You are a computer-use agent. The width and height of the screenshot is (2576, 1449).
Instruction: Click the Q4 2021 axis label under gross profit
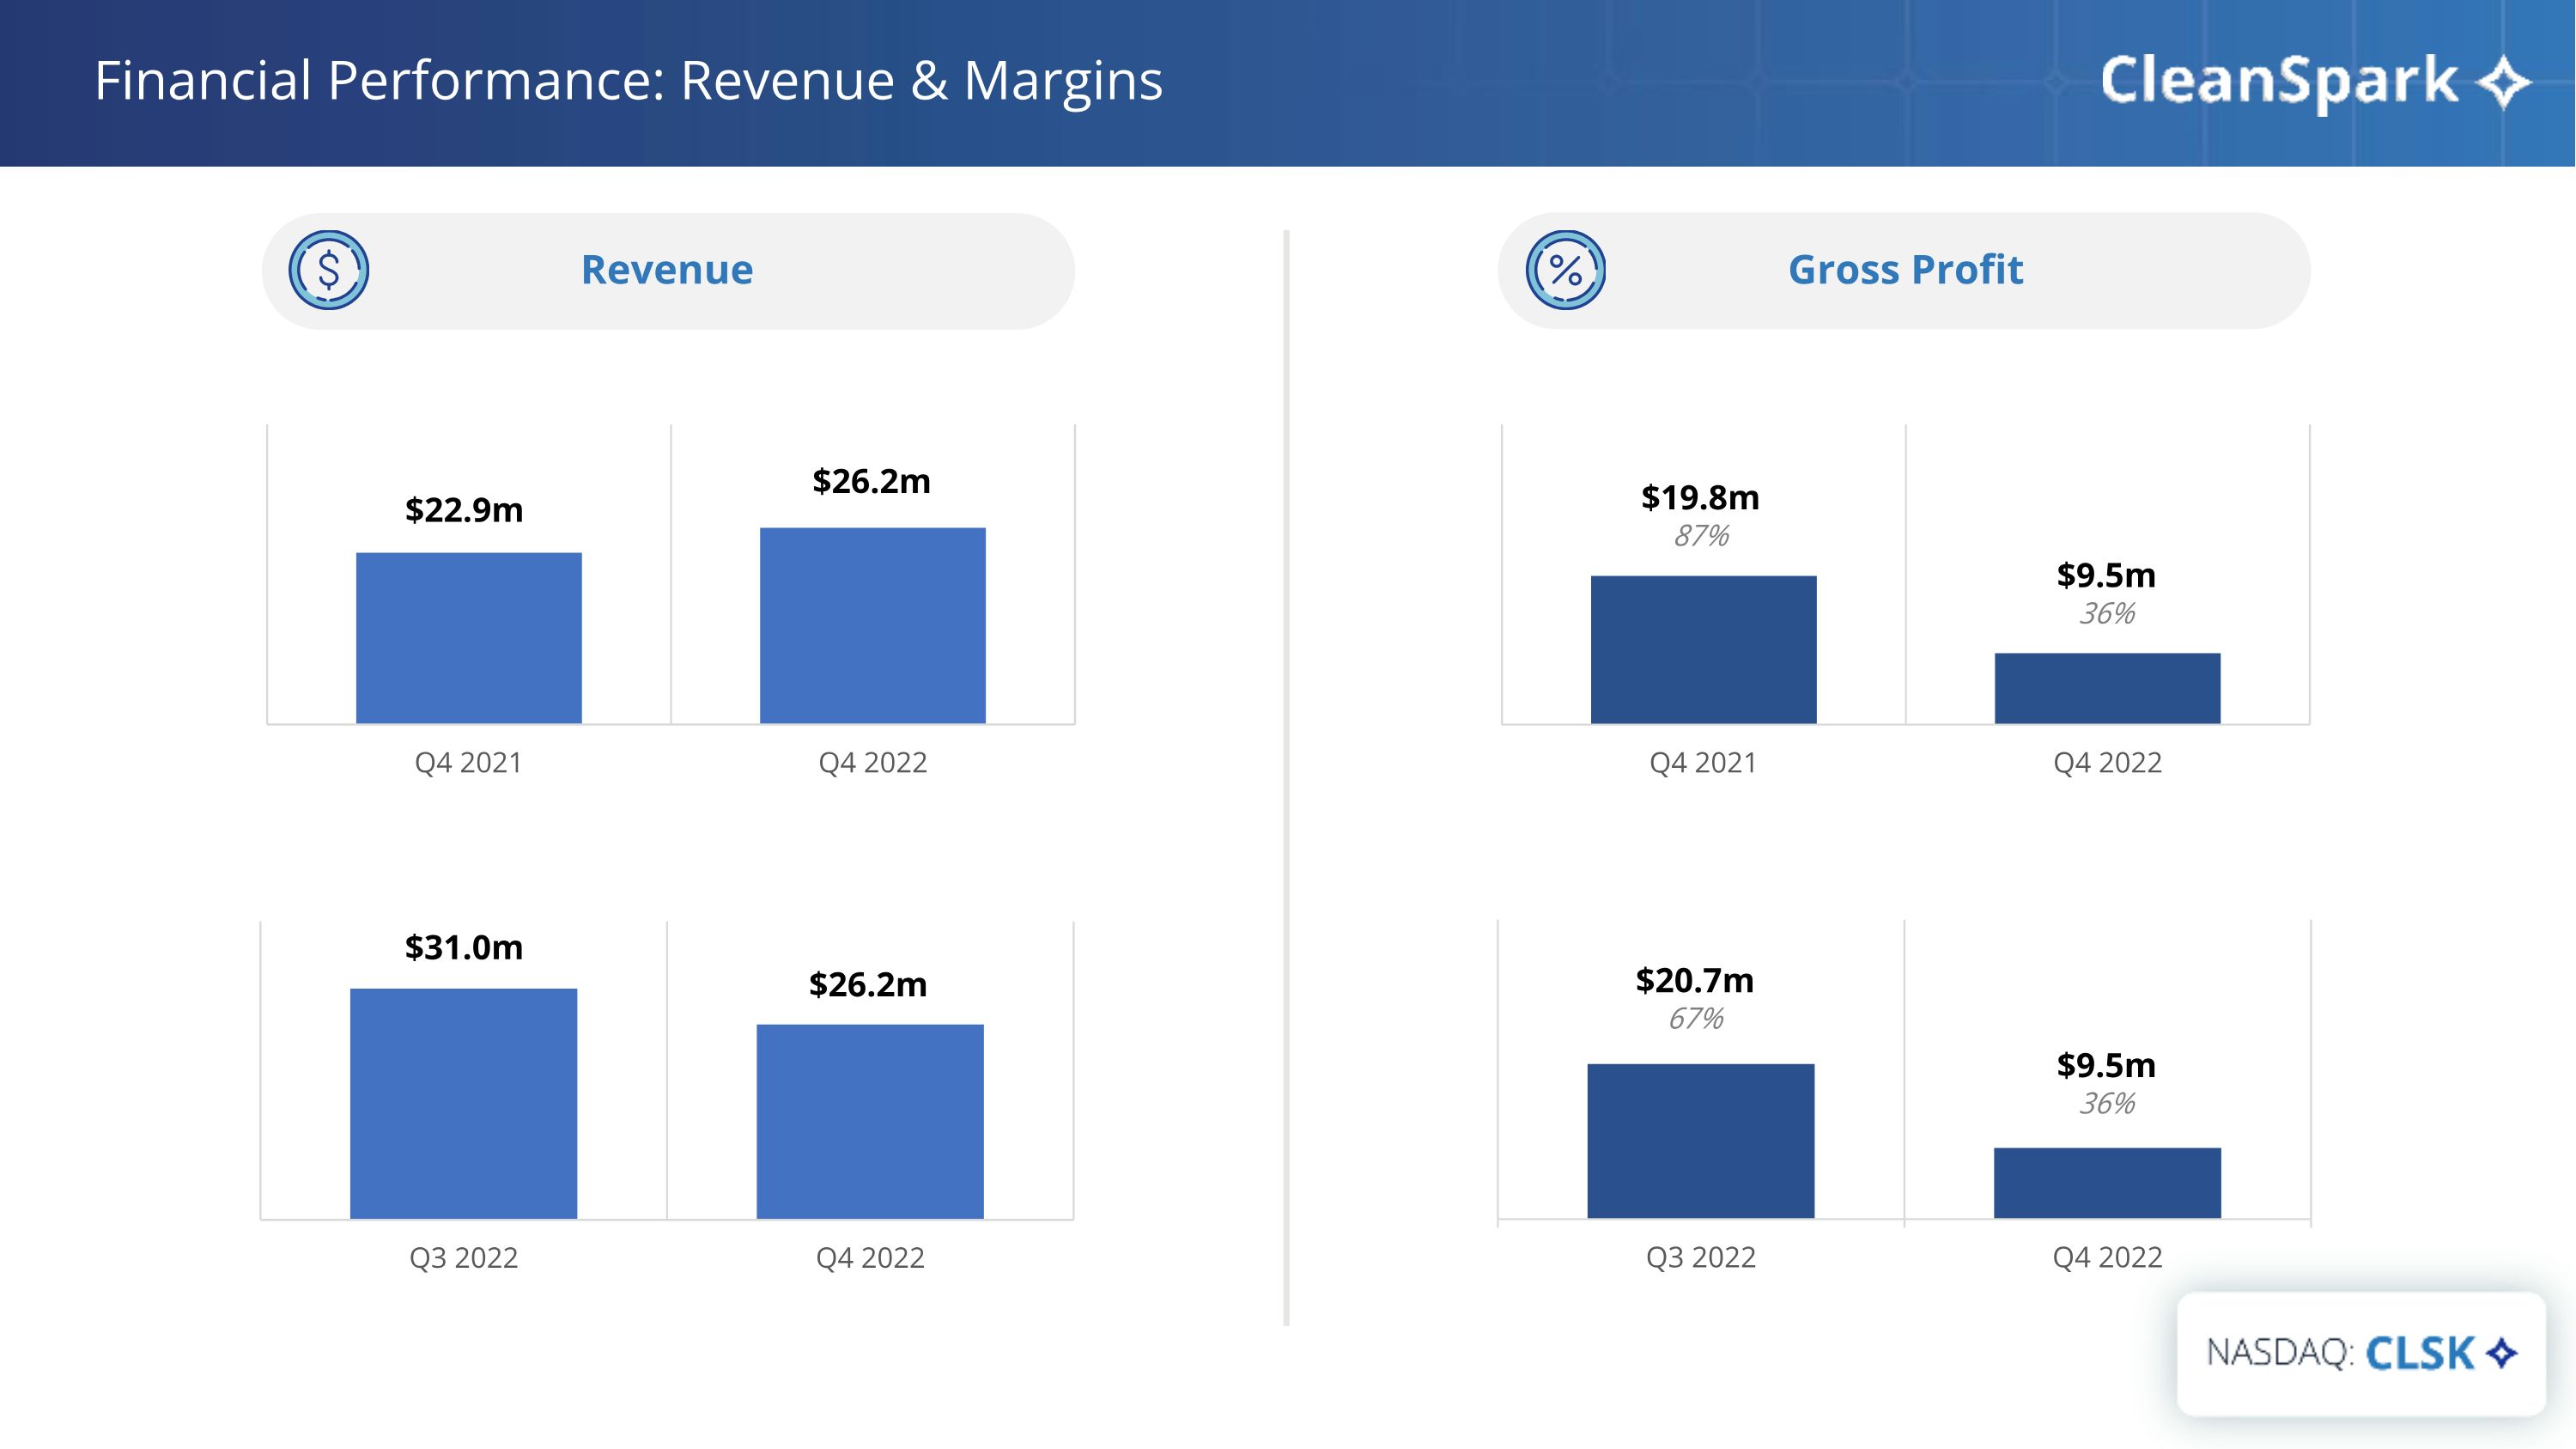pos(1702,763)
